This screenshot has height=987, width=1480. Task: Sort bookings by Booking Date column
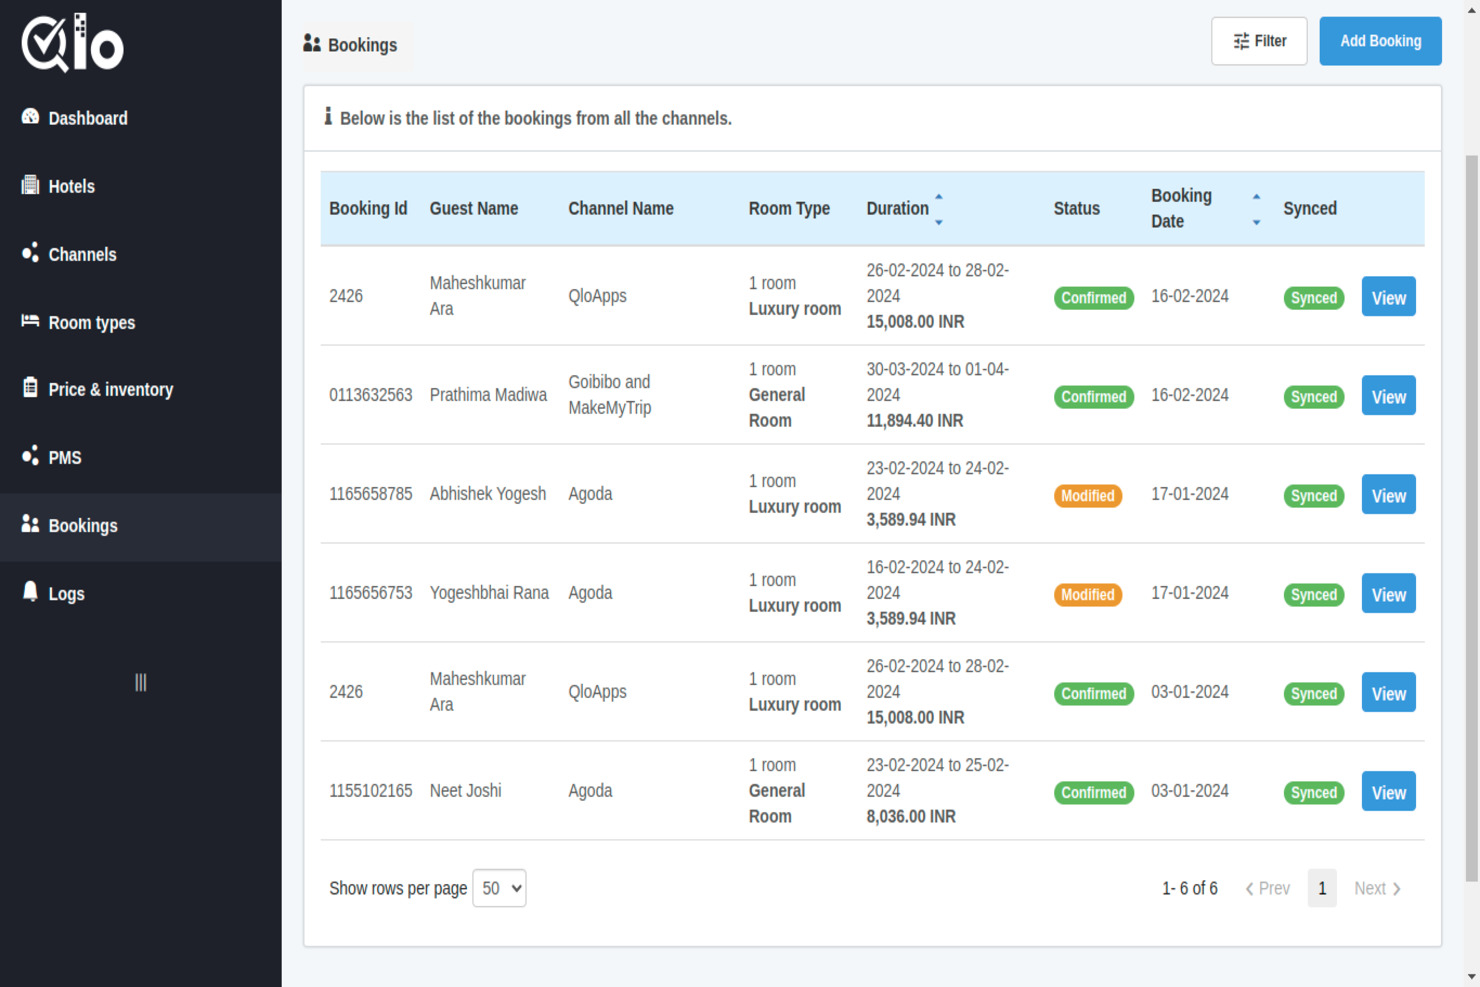coord(1256,208)
